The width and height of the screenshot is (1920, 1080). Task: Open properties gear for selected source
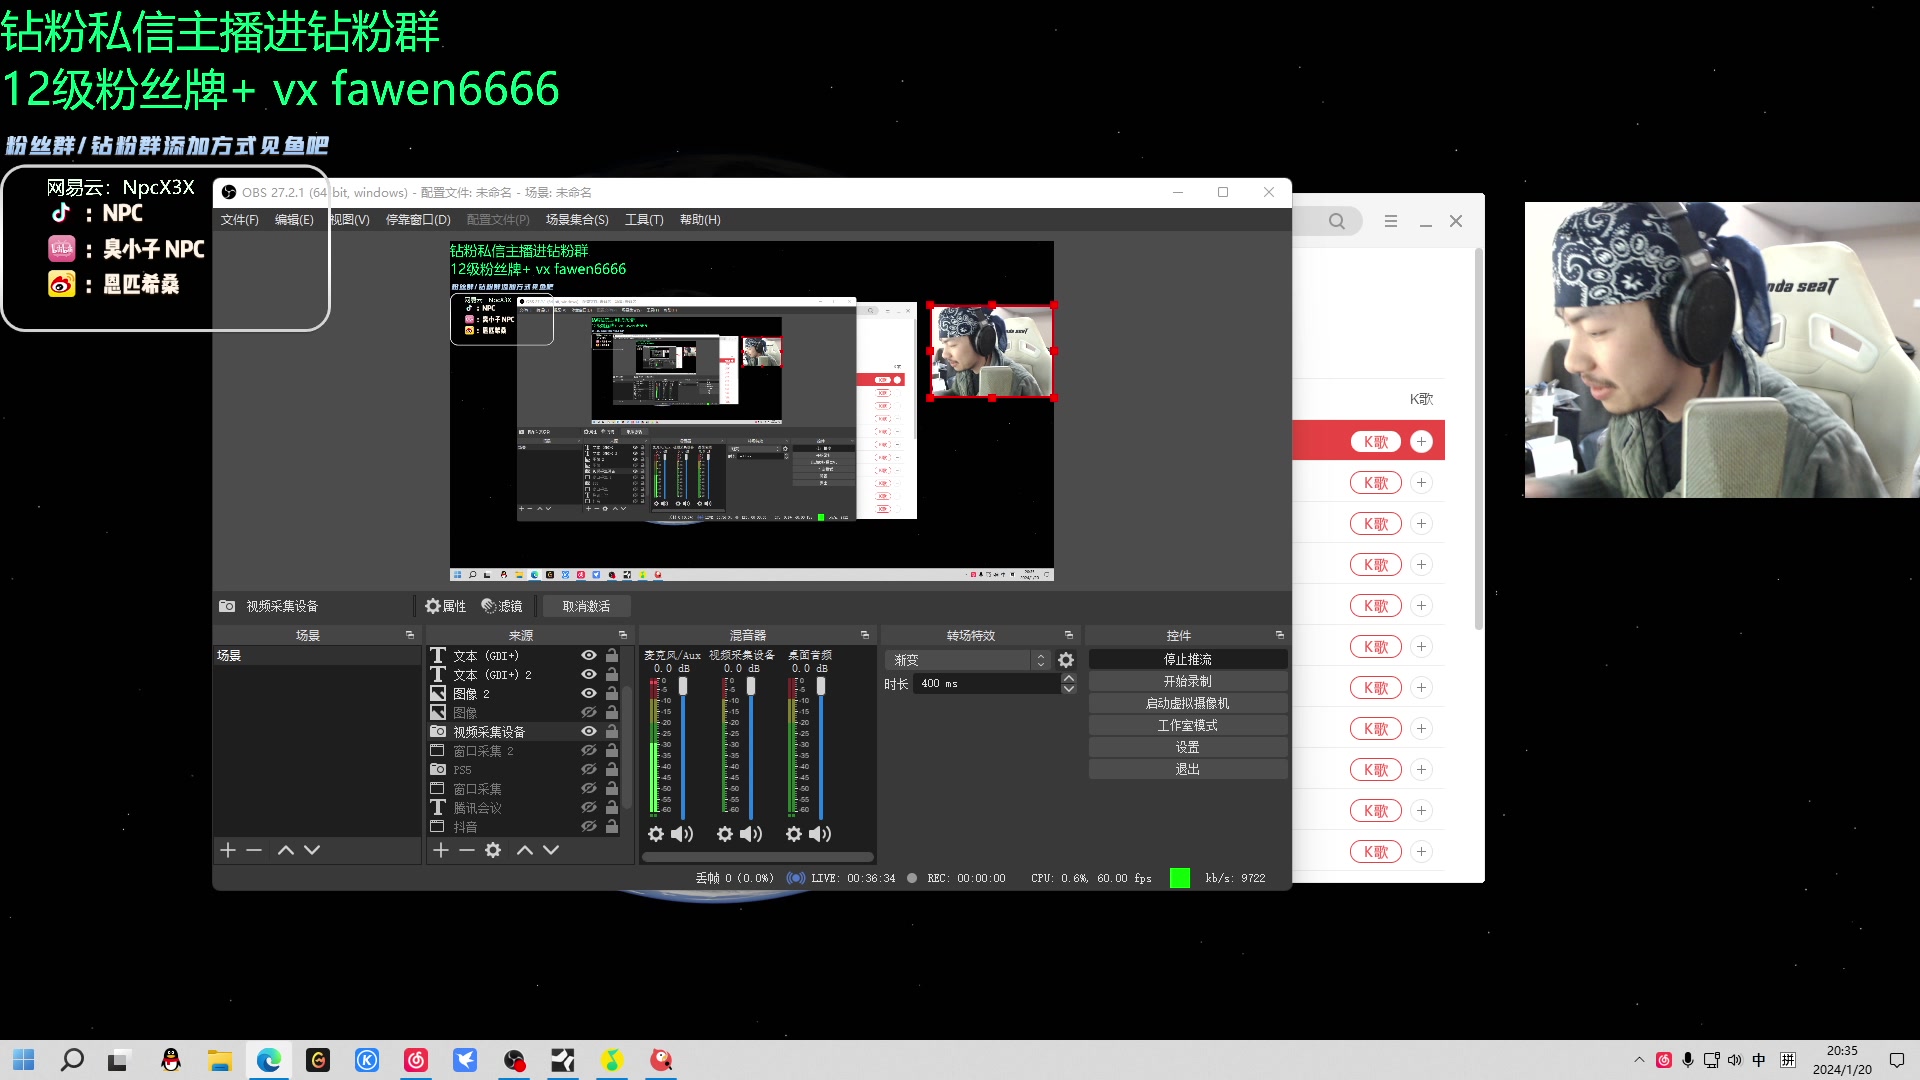[445, 606]
